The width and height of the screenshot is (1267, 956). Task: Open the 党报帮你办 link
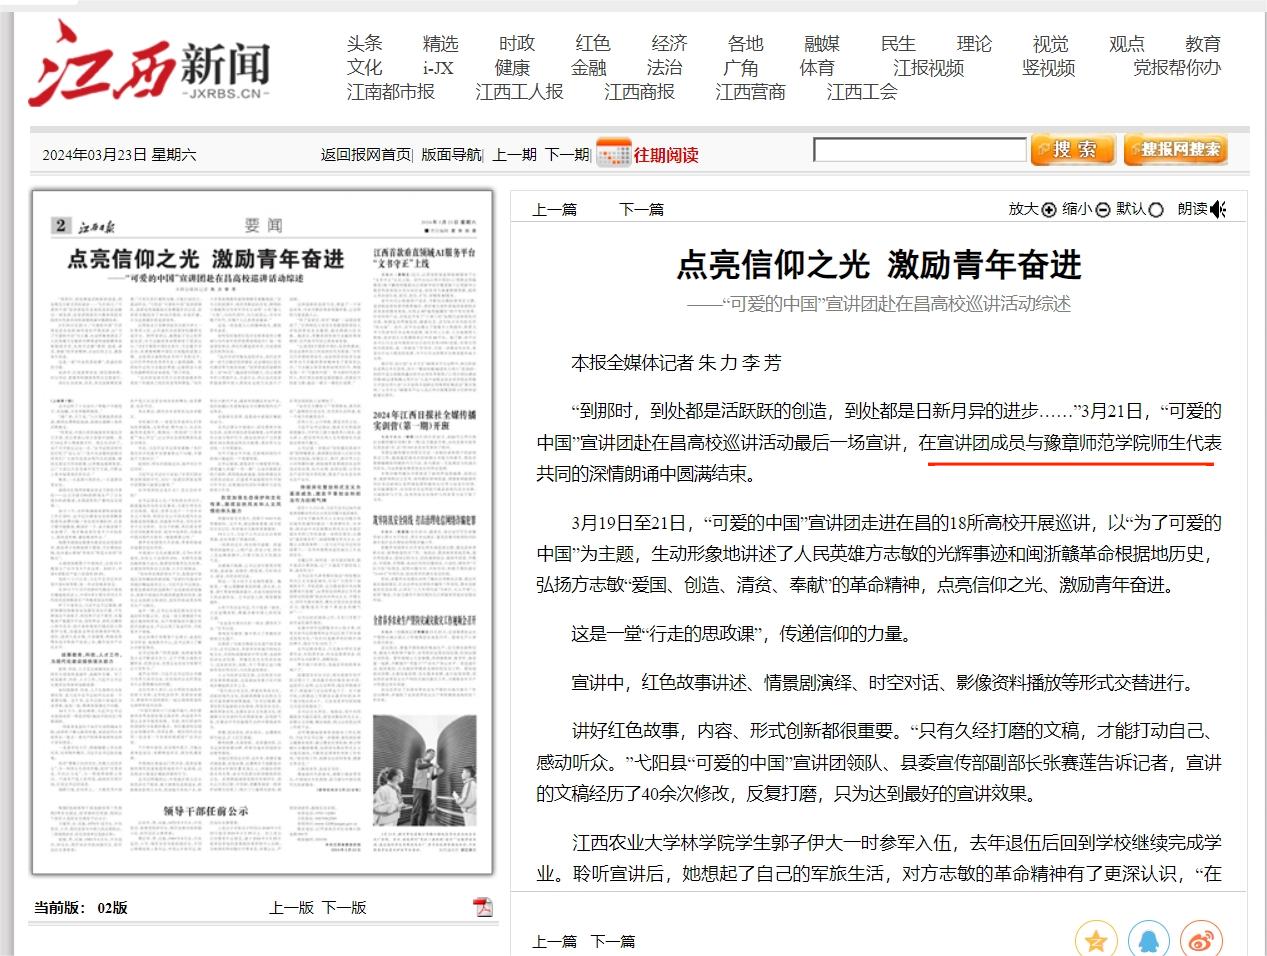[1177, 67]
